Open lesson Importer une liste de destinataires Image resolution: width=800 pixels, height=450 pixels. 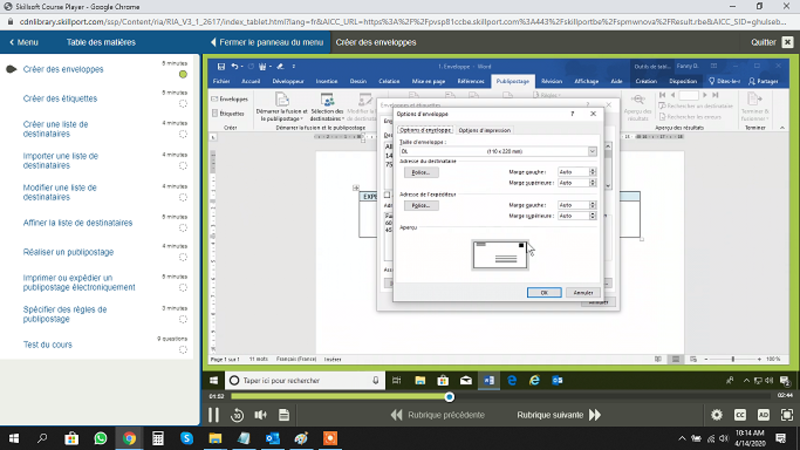[x=60, y=161]
